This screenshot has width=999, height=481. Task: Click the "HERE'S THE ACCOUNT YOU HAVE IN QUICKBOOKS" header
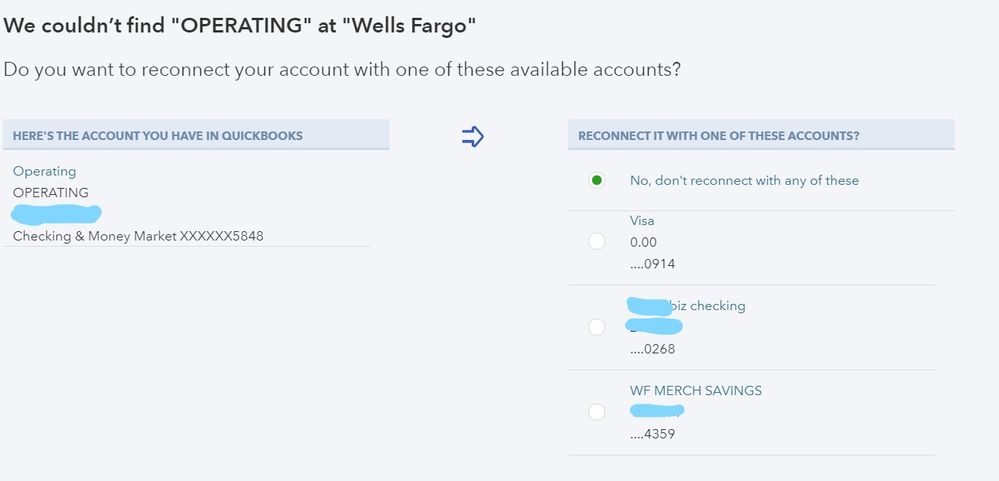(158, 136)
